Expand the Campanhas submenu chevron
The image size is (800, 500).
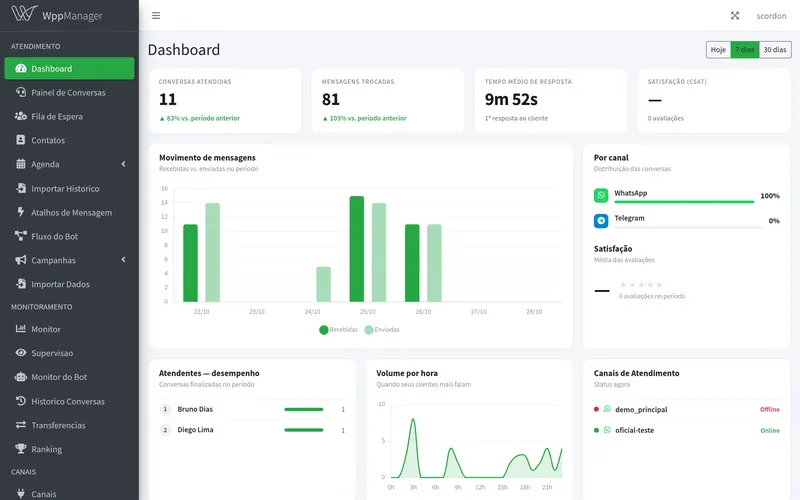(x=123, y=260)
